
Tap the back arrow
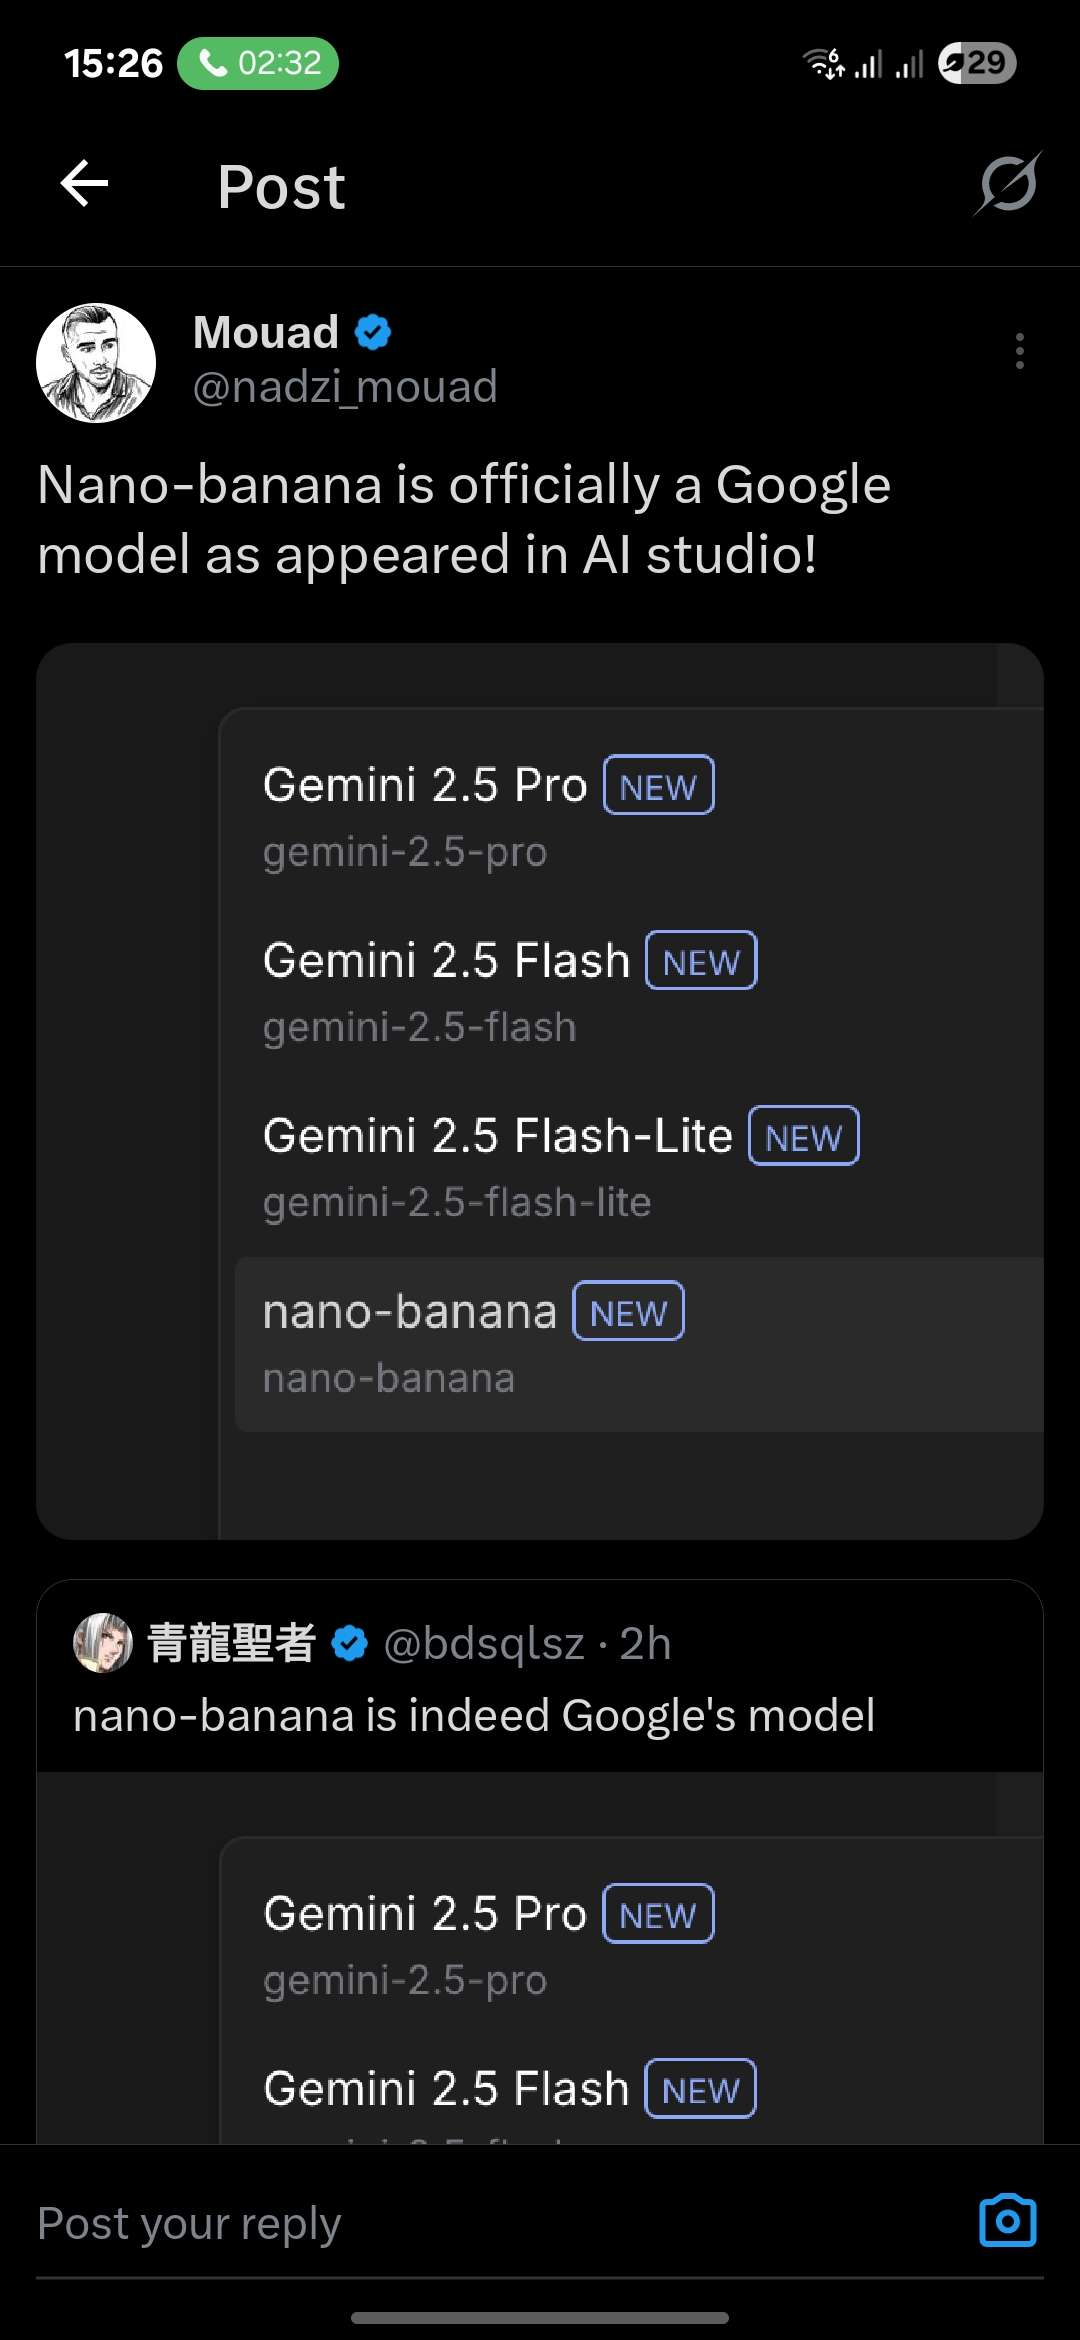[x=85, y=184]
